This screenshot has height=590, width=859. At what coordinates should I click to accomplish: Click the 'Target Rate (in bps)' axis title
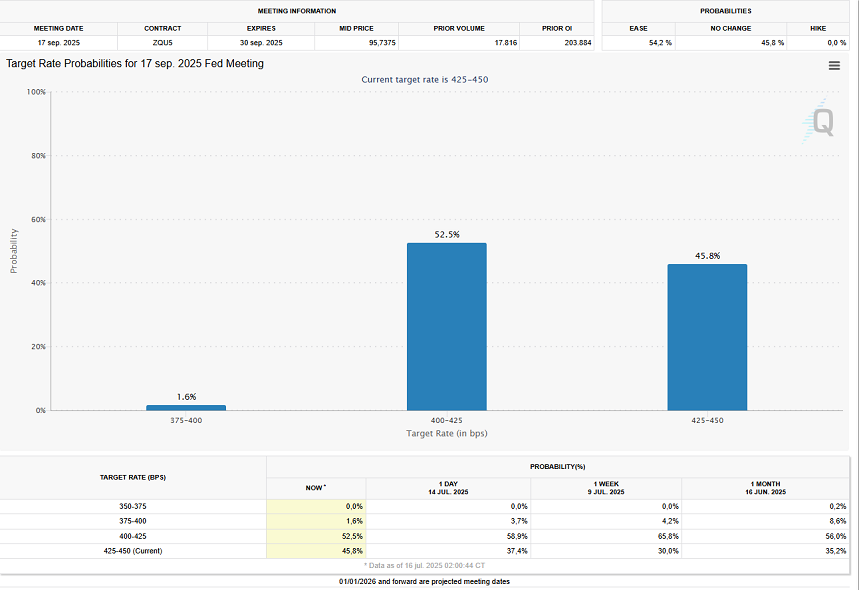click(x=446, y=433)
